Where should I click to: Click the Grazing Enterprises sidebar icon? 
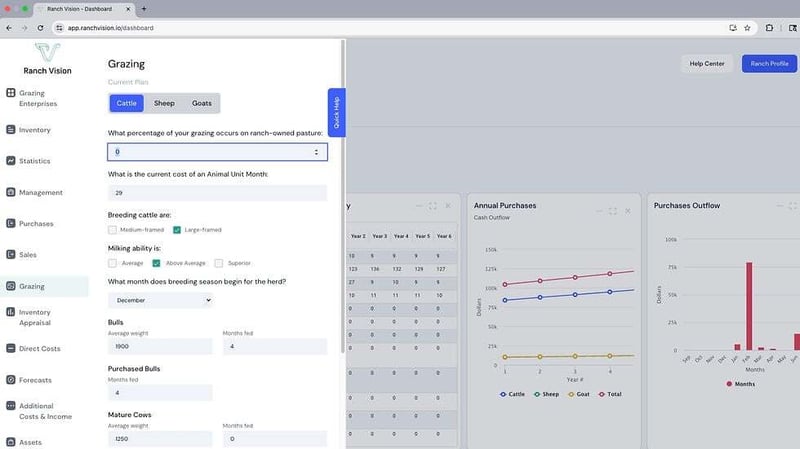(11, 93)
